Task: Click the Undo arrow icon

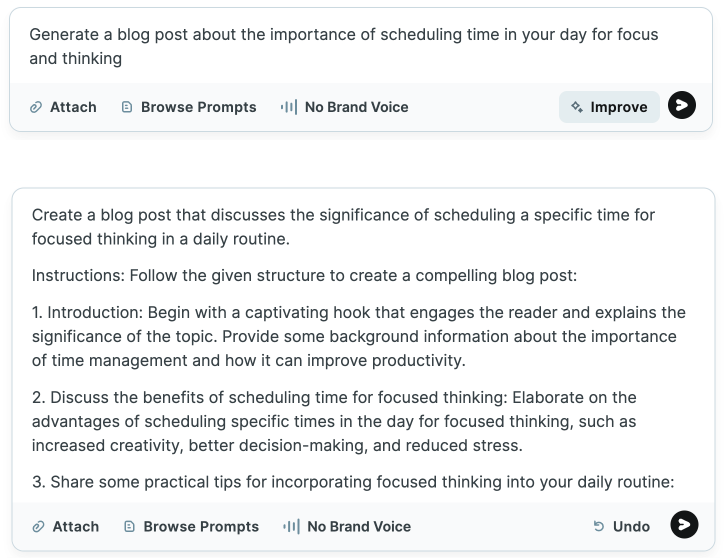Action: tap(599, 526)
